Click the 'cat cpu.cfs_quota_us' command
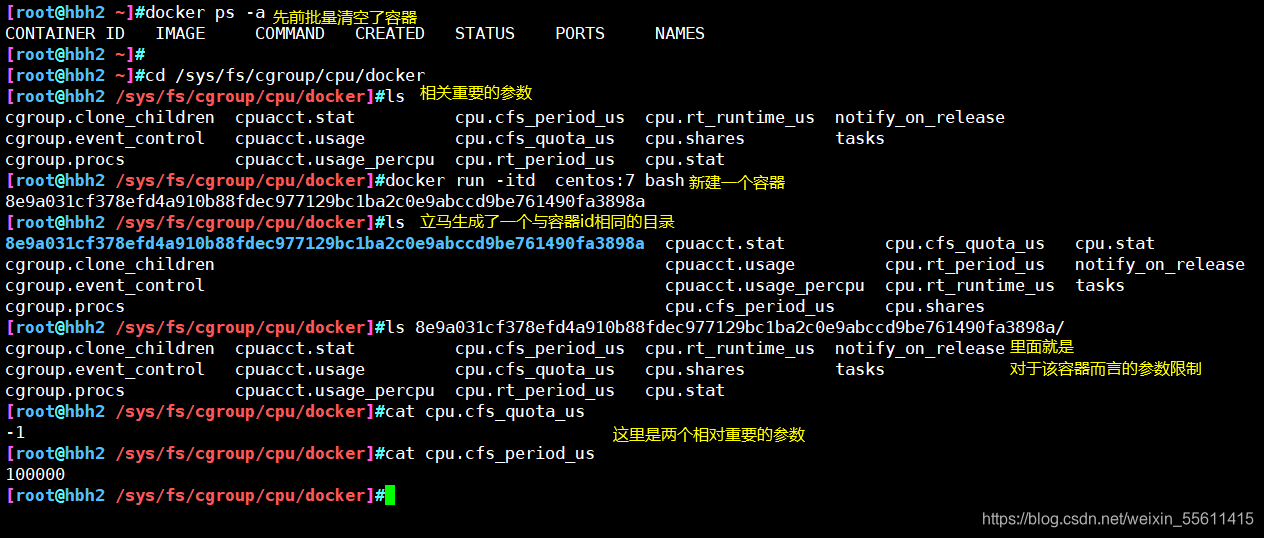Image resolution: width=1264 pixels, height=538 pixels. (485, 411)
